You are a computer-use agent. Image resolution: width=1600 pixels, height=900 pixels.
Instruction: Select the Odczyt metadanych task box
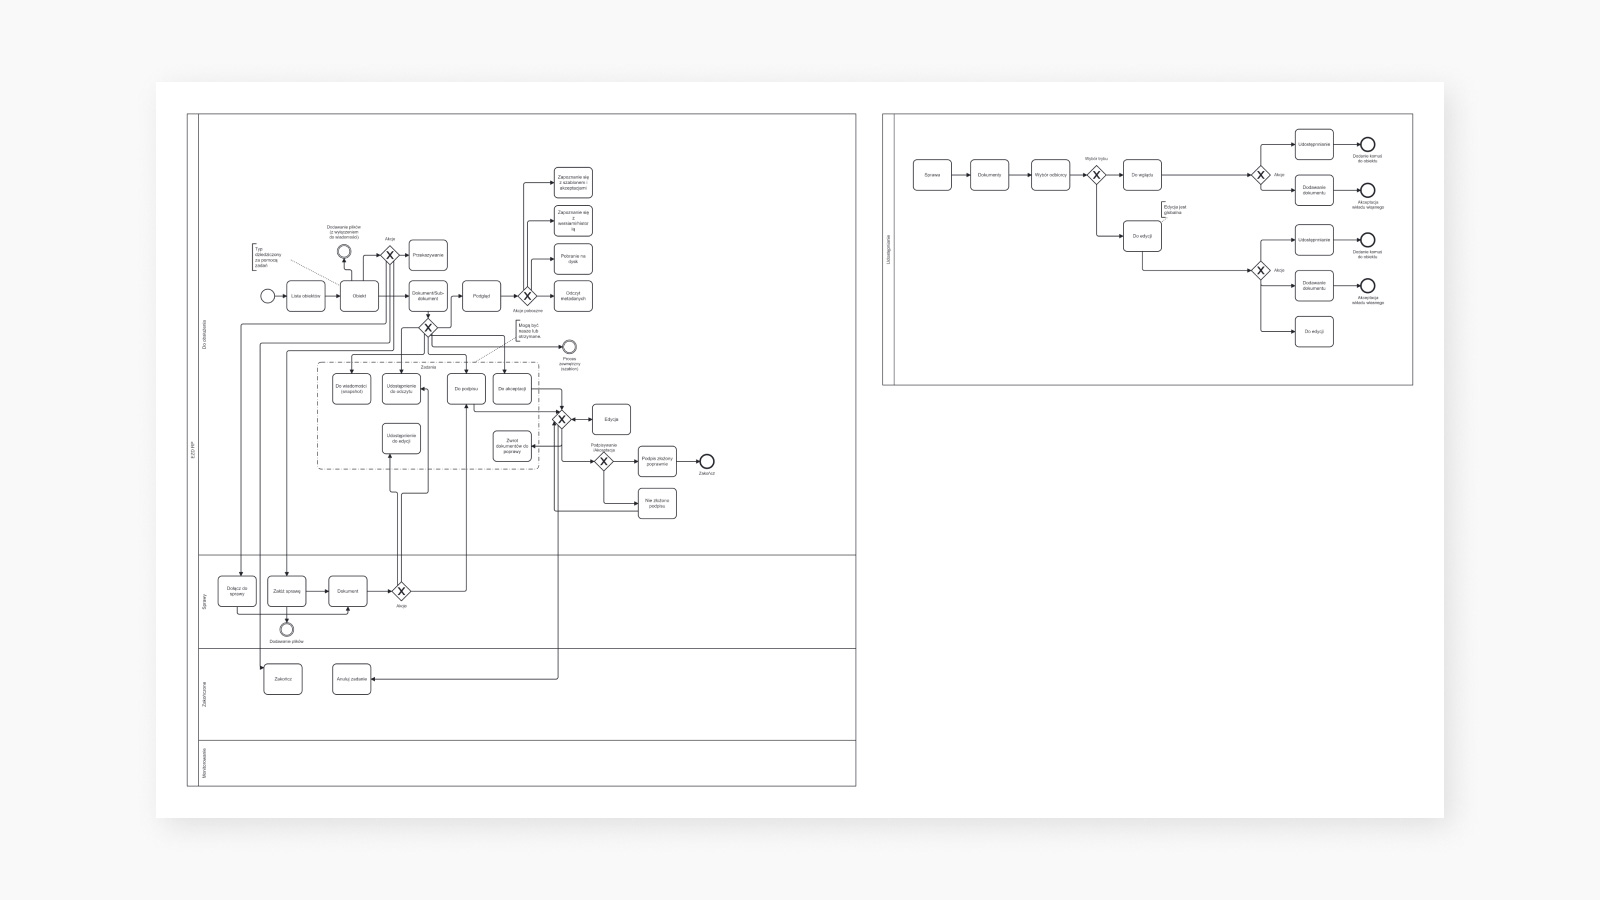(x=573, y=296)
